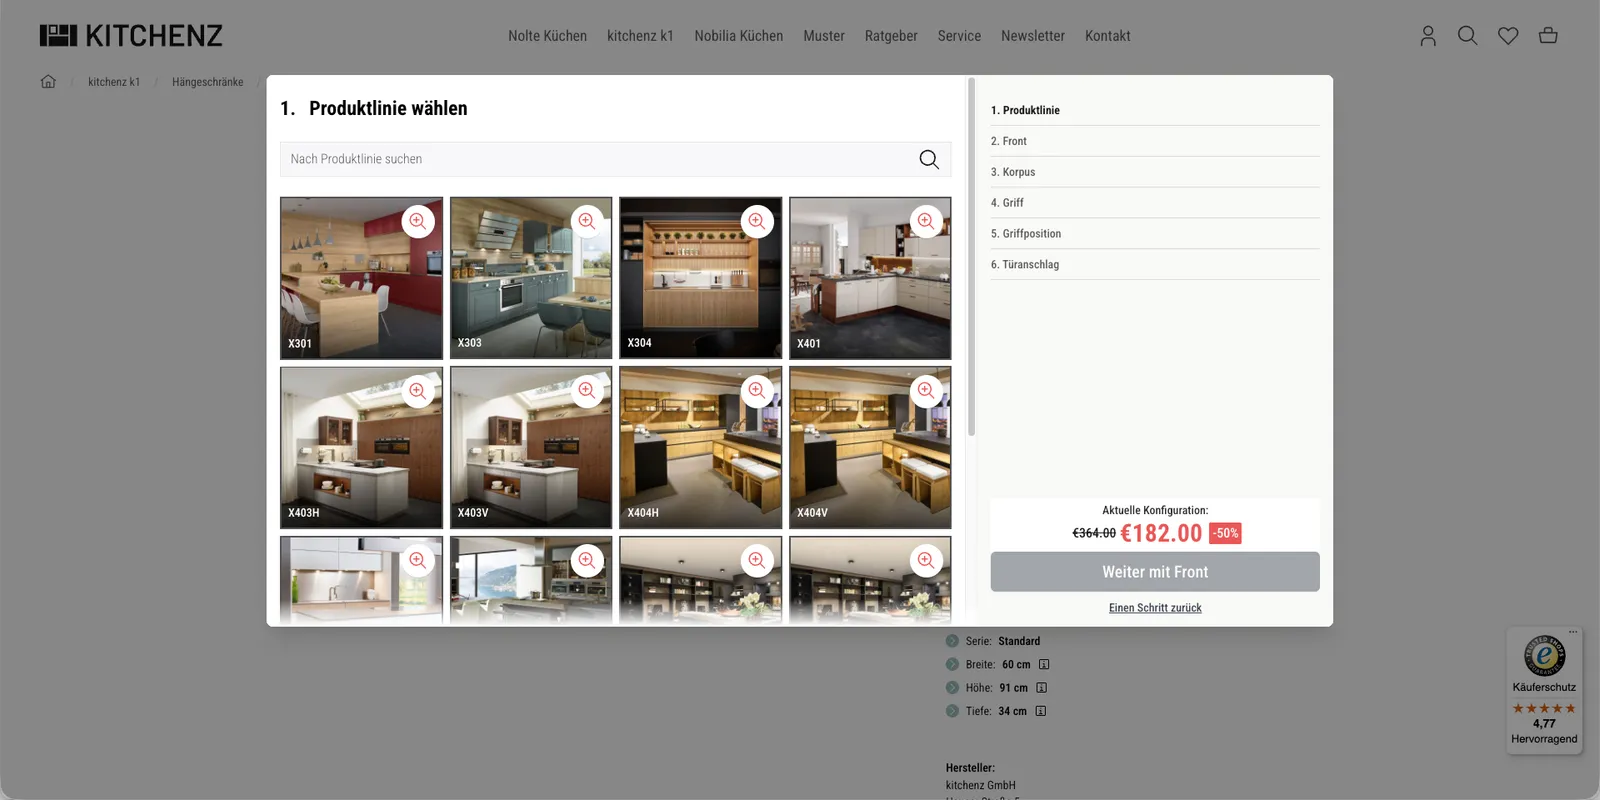Zoom the X403V kitchen image
Image resolution: width=1600 pixels, height=800 pixels.
(587, 391)
